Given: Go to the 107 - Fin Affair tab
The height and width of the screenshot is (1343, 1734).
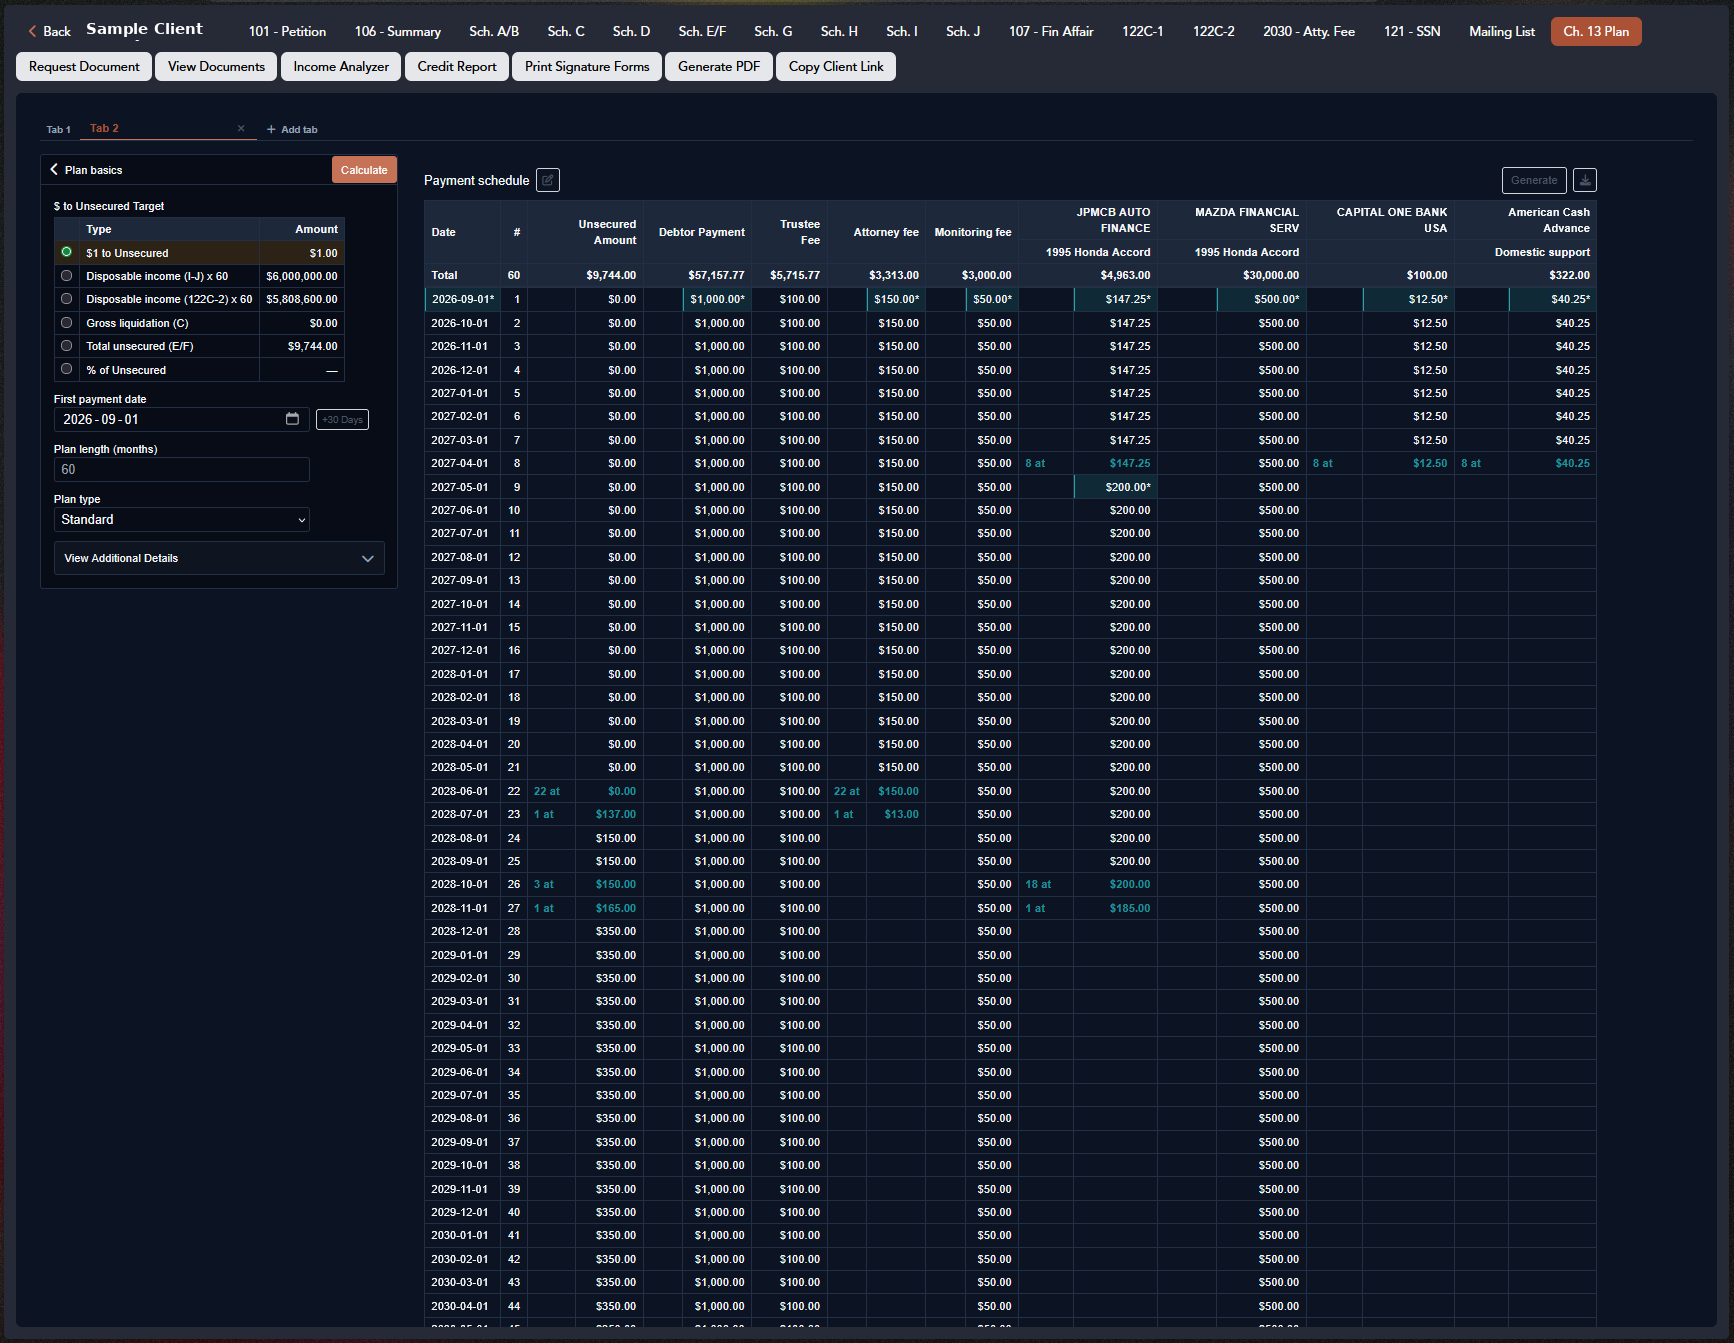Looking at the screenshot, I should coord(1051,31).
